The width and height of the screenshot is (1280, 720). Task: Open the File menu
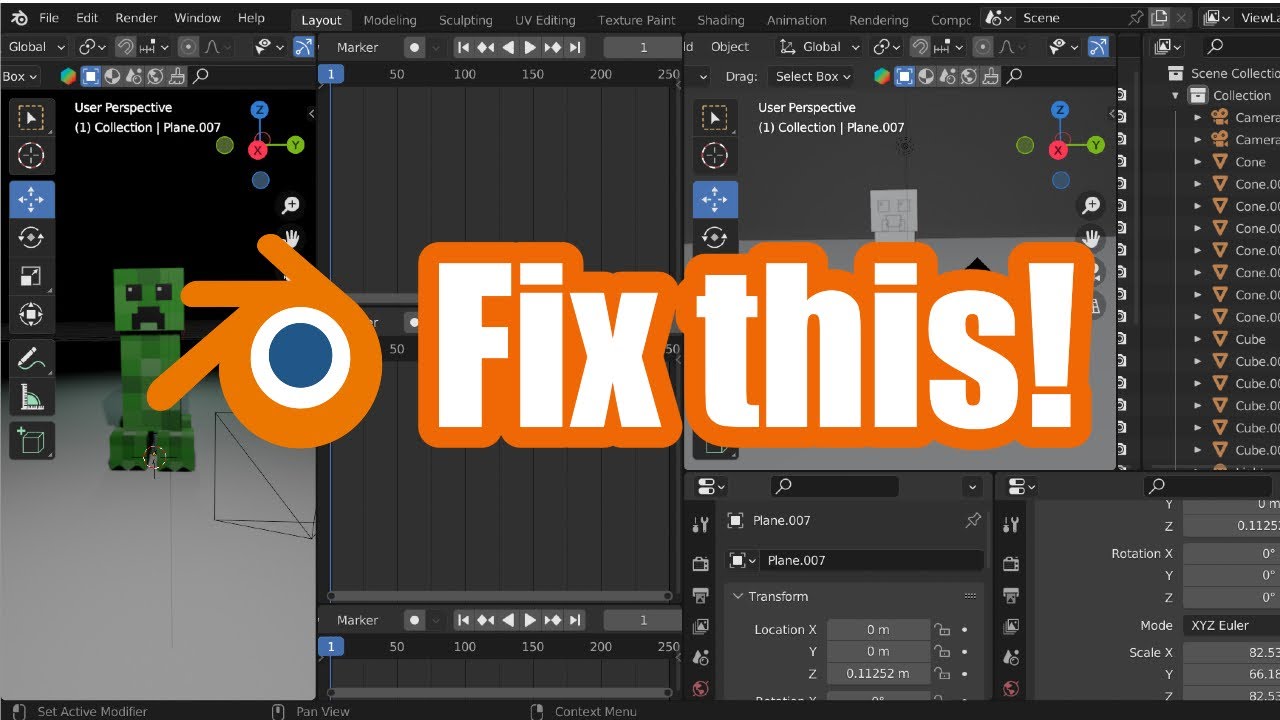[x=49, y=18]
